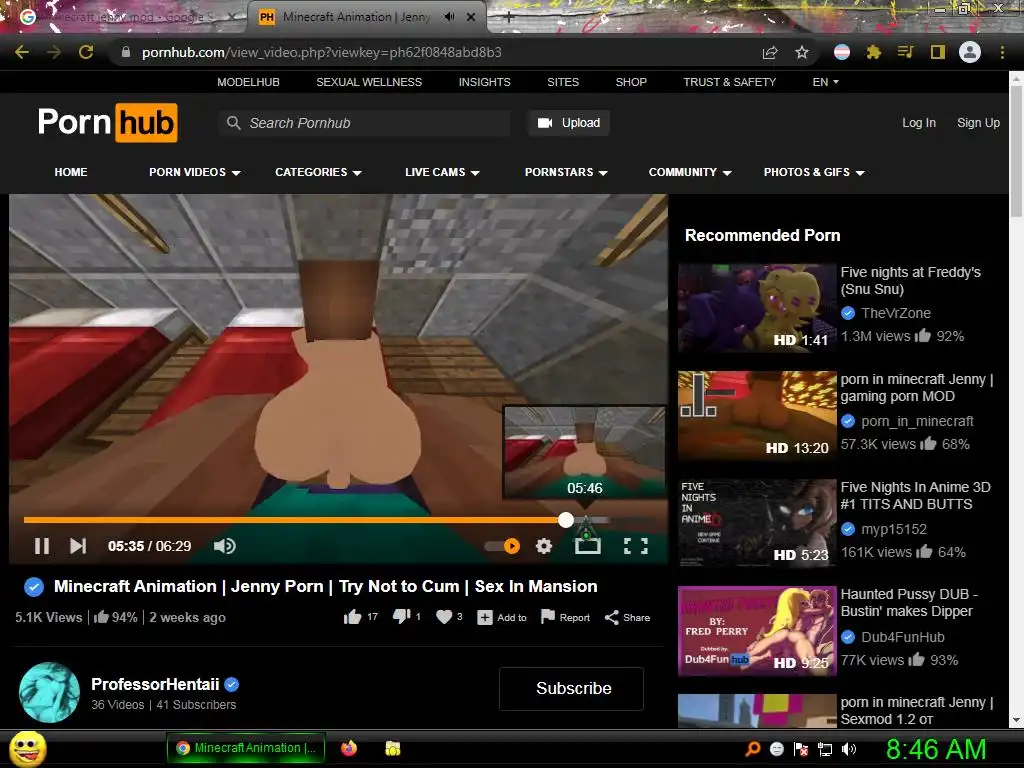The height and width of the screenshot is (768, 1024).
Task: Click the Upload button
Action: 569,123
